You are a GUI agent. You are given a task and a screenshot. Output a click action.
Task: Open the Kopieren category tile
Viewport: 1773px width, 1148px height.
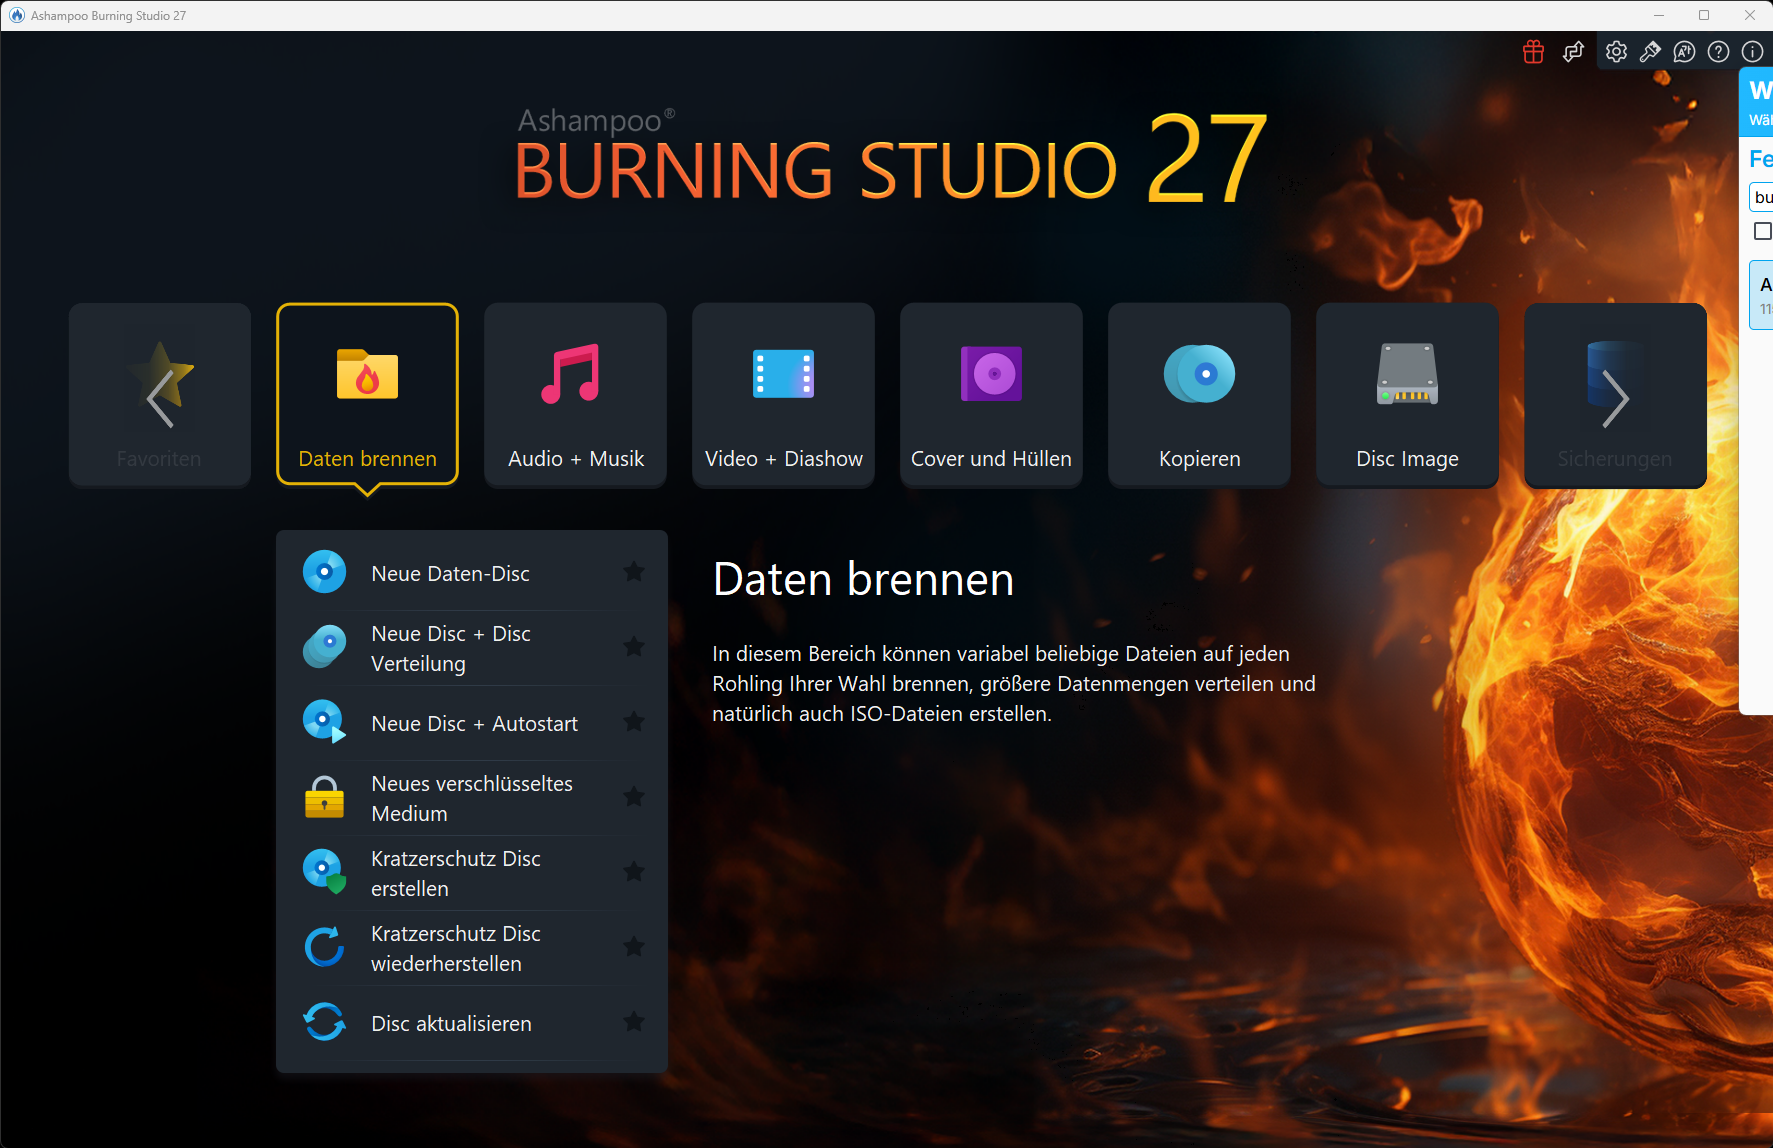point(1199,394)
